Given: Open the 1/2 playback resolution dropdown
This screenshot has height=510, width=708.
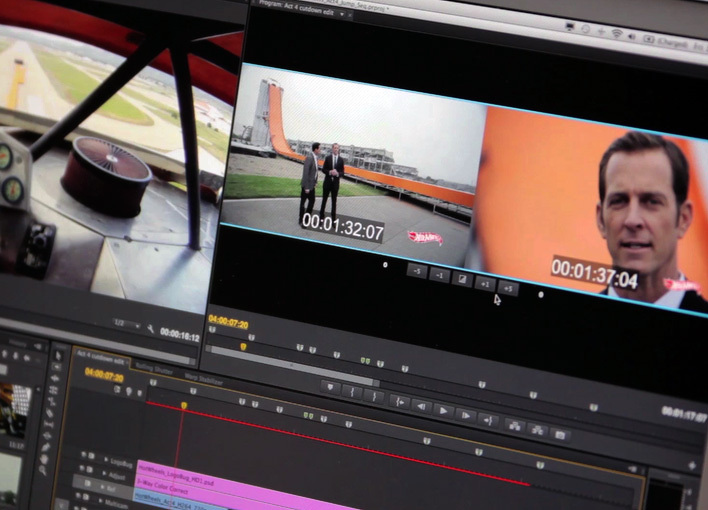Looking at the screenshot, I should [126, 324].
